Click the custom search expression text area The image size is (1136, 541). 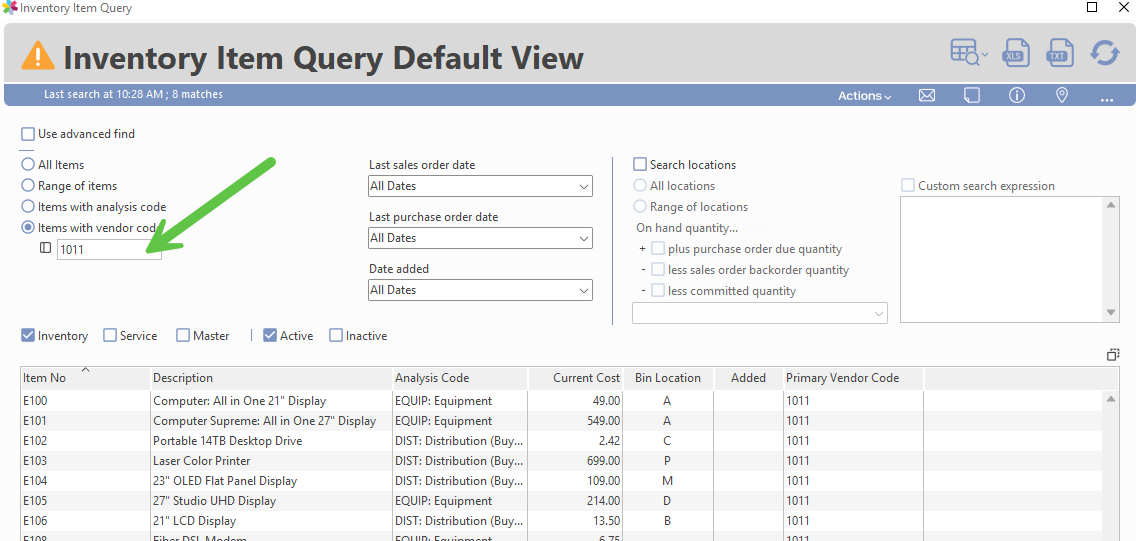tap(1003, 260)
